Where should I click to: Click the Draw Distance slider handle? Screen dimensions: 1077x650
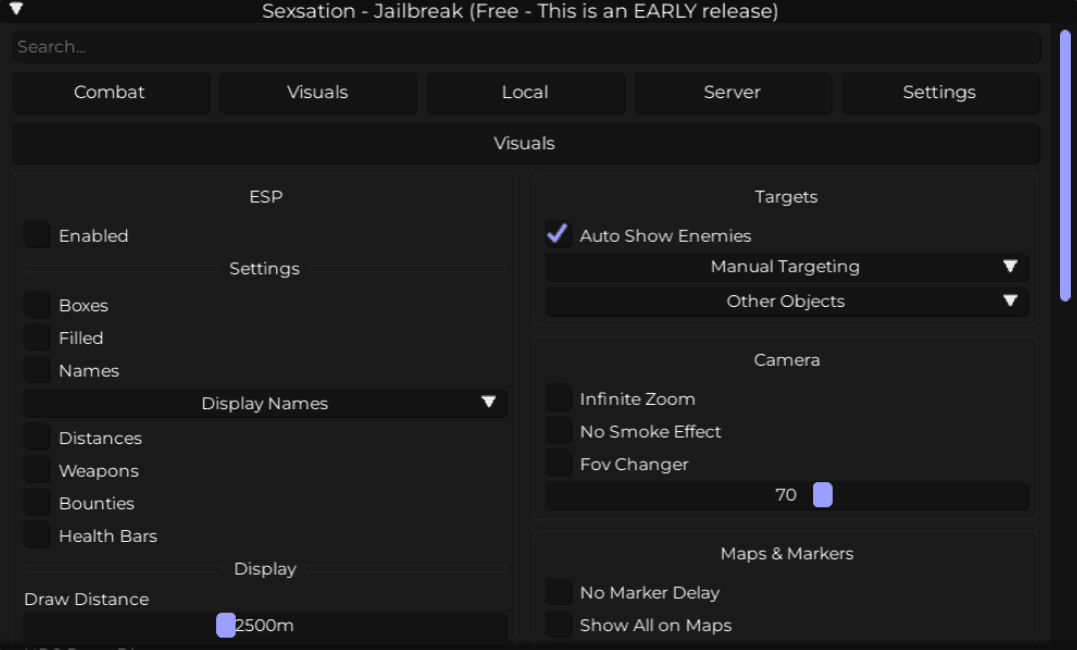pos(226,625)
